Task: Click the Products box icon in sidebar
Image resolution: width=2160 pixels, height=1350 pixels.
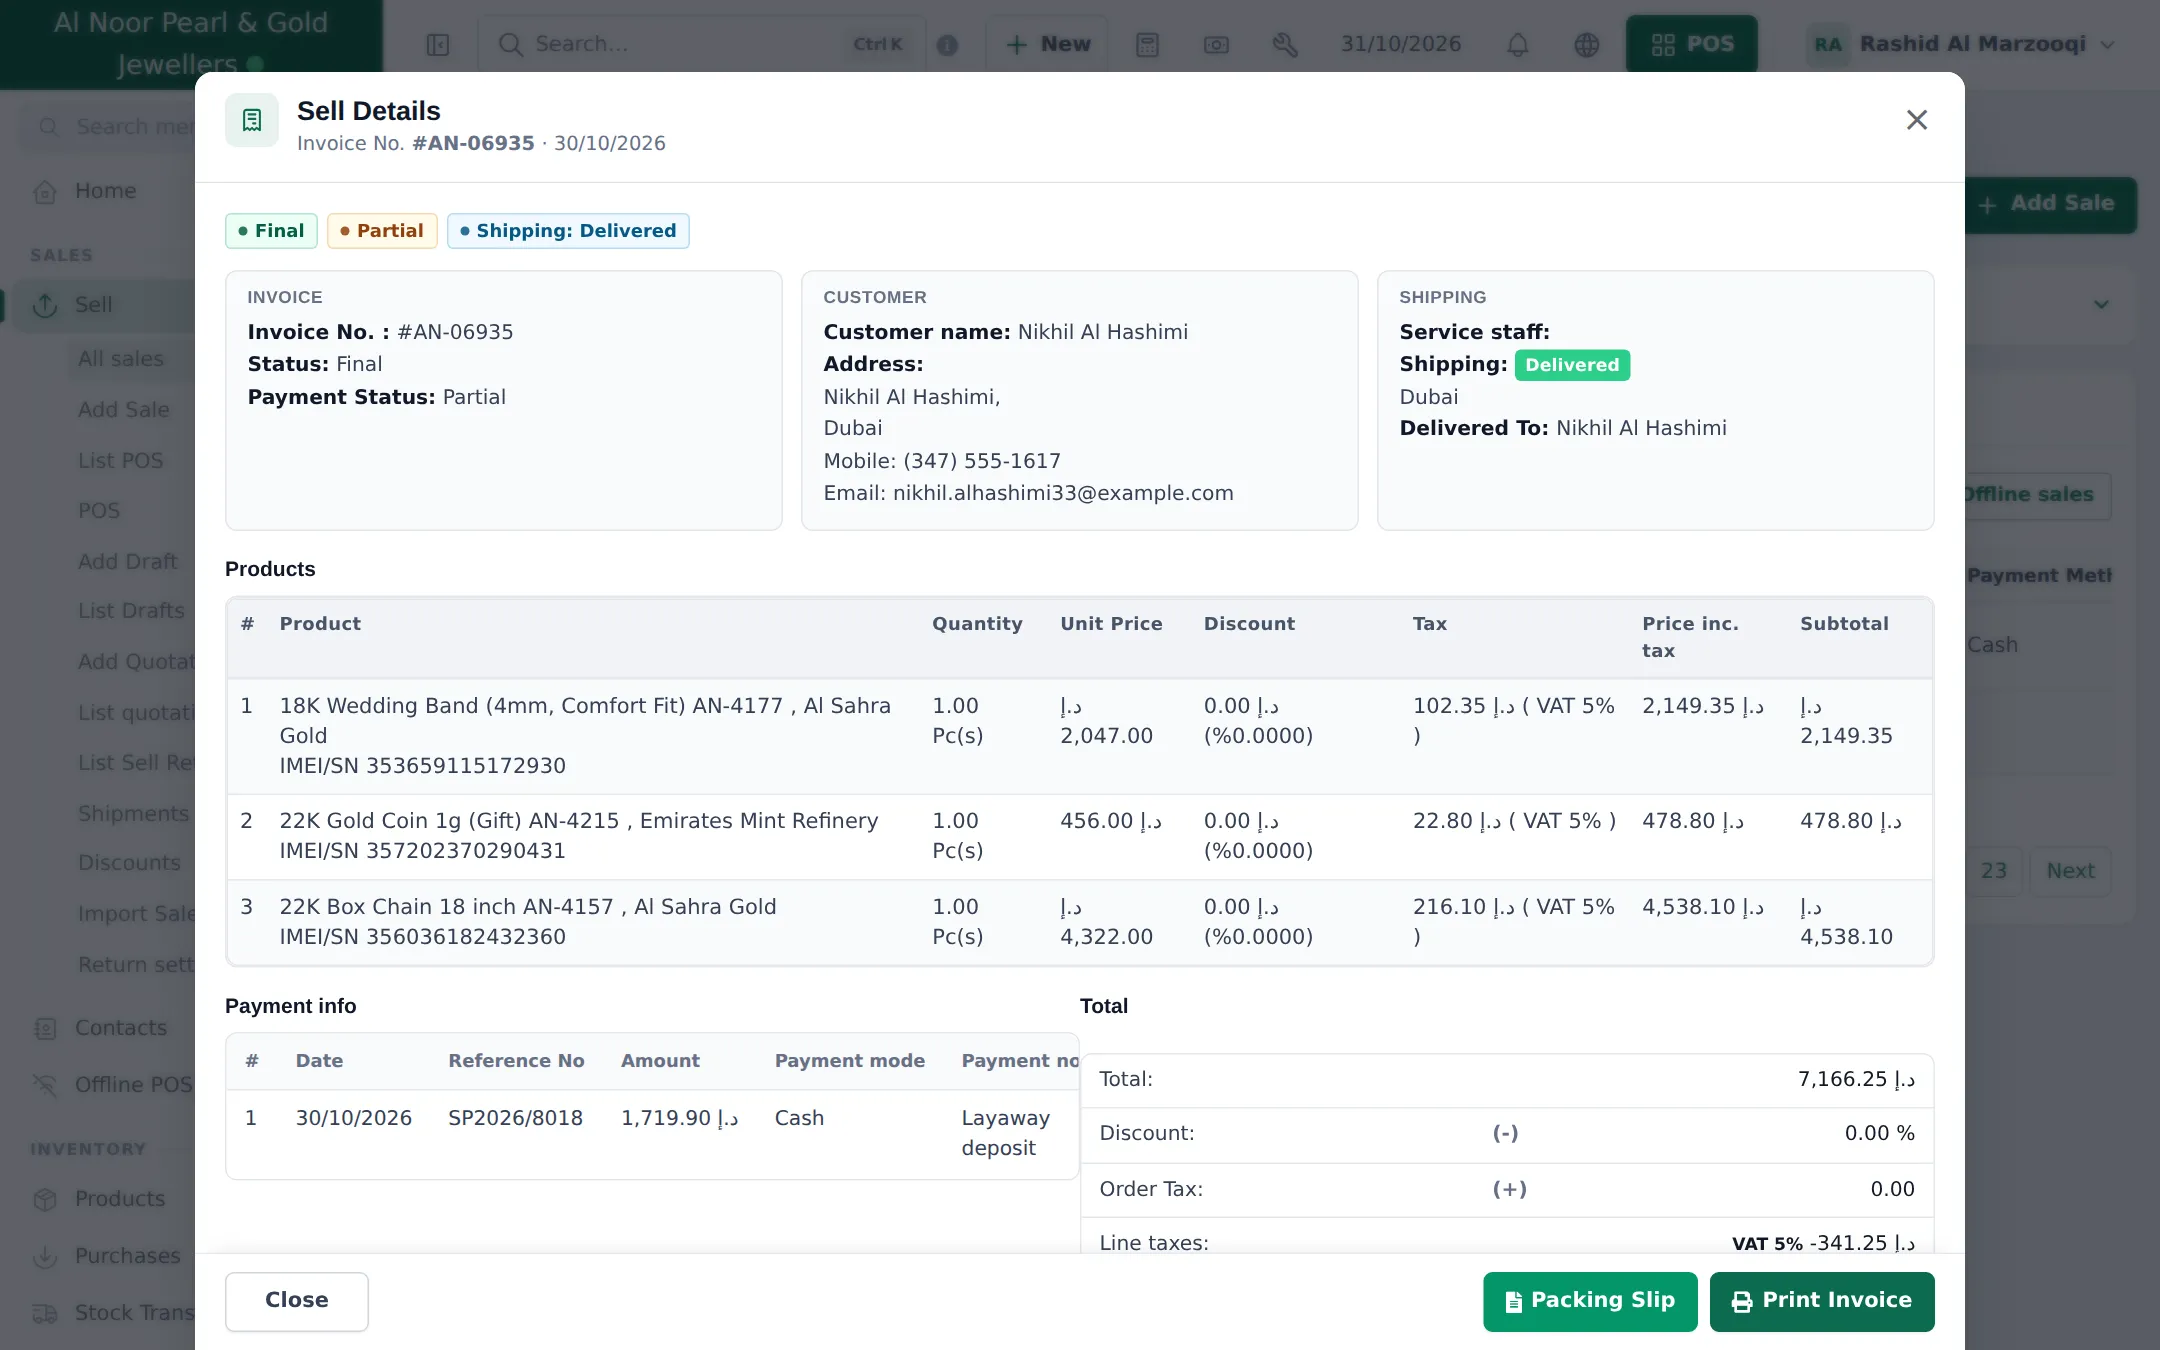Action: [45, 1199]
